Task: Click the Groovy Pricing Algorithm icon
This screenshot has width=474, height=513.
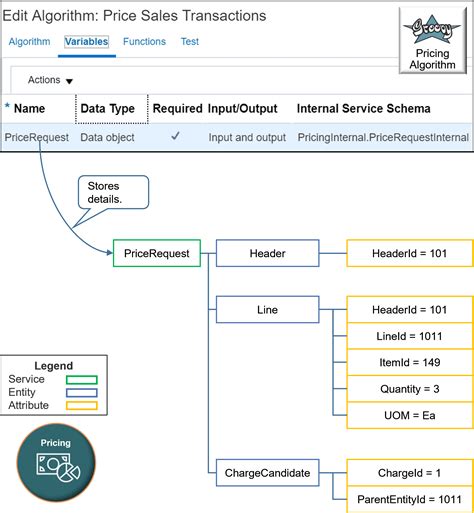Action: pyautogui.click(x=432, y=41)
